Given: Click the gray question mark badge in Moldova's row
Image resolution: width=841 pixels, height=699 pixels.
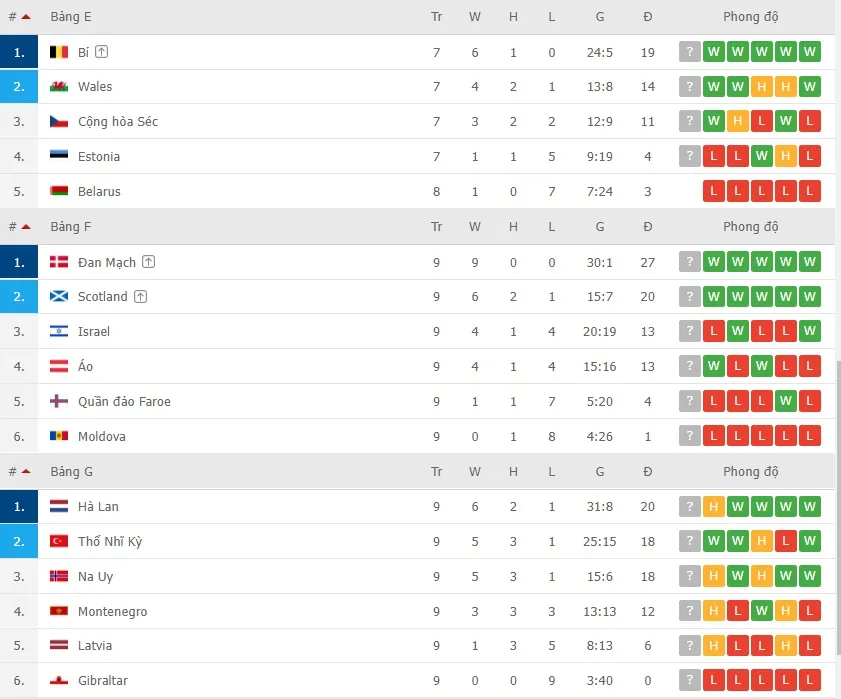Looking at the screenshot, I should (x=690, y=437).
